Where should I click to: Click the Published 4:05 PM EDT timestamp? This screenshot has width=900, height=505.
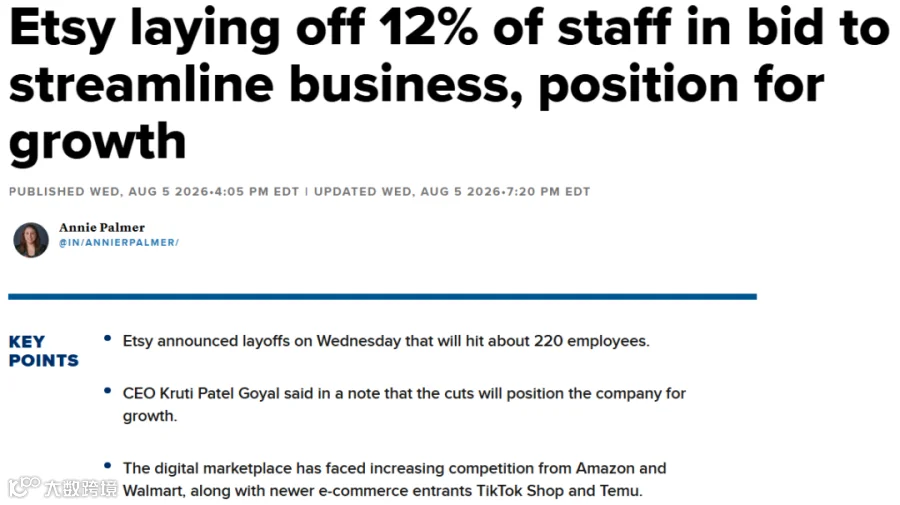tap(154, 192)
